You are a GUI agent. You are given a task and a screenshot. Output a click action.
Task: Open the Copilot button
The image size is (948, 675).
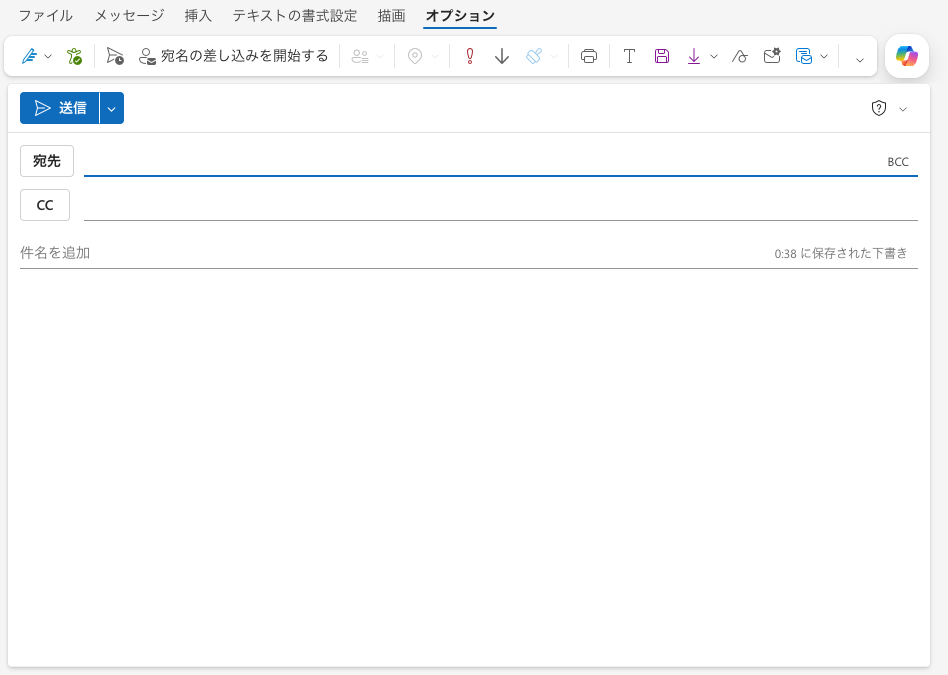pyautogui.click(x=907, y=56)
